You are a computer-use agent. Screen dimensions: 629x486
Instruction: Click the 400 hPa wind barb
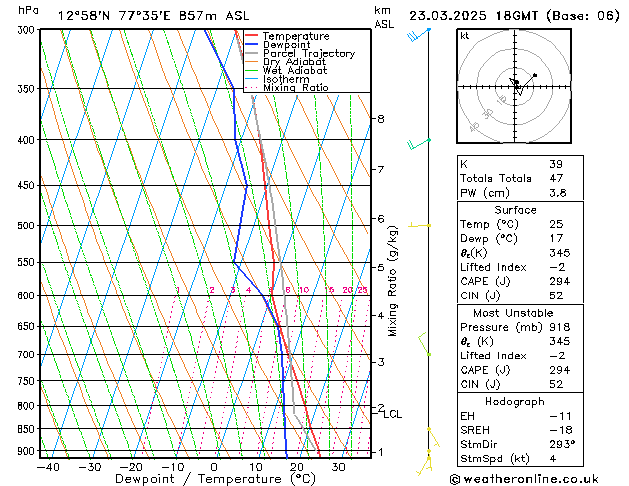pos(419,144)
